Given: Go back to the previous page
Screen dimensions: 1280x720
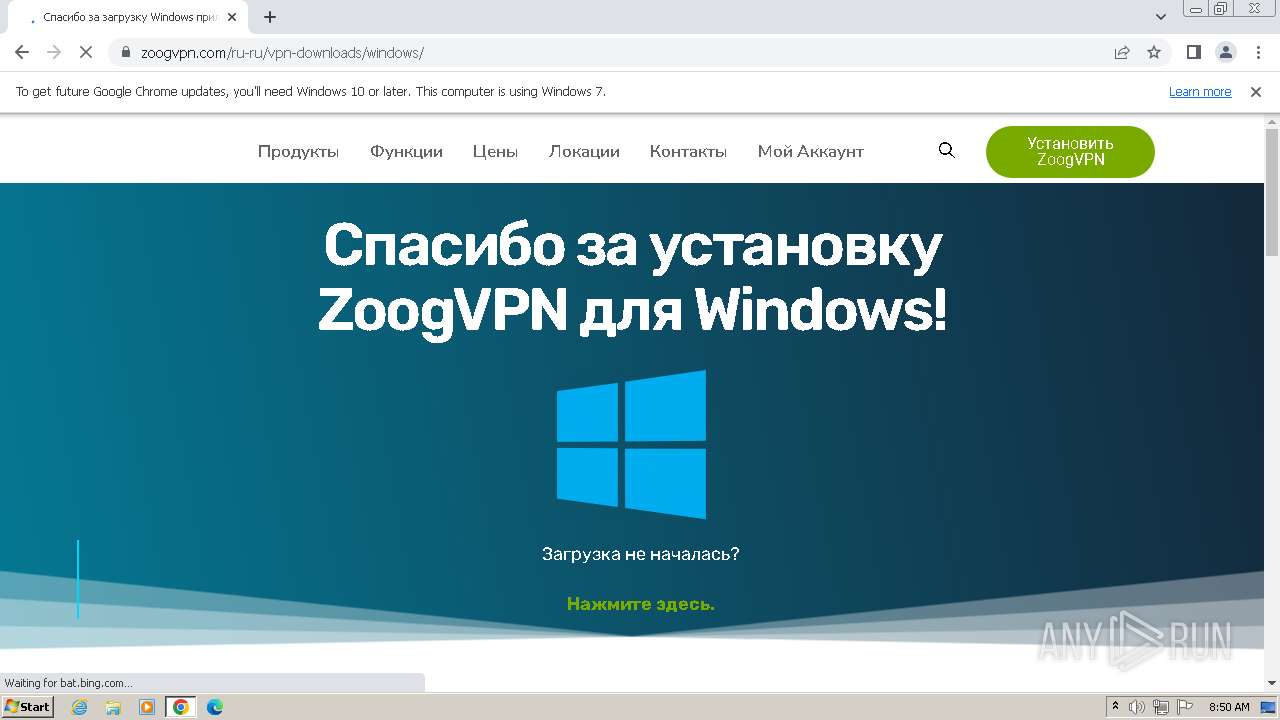Looking at the screenshot, I should [22, 53].
